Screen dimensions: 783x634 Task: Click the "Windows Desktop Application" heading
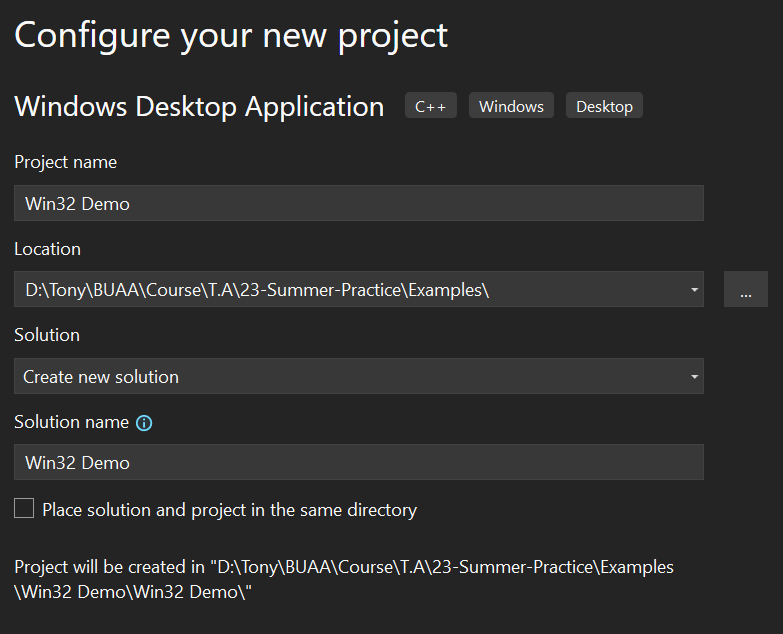coord(199,107)
